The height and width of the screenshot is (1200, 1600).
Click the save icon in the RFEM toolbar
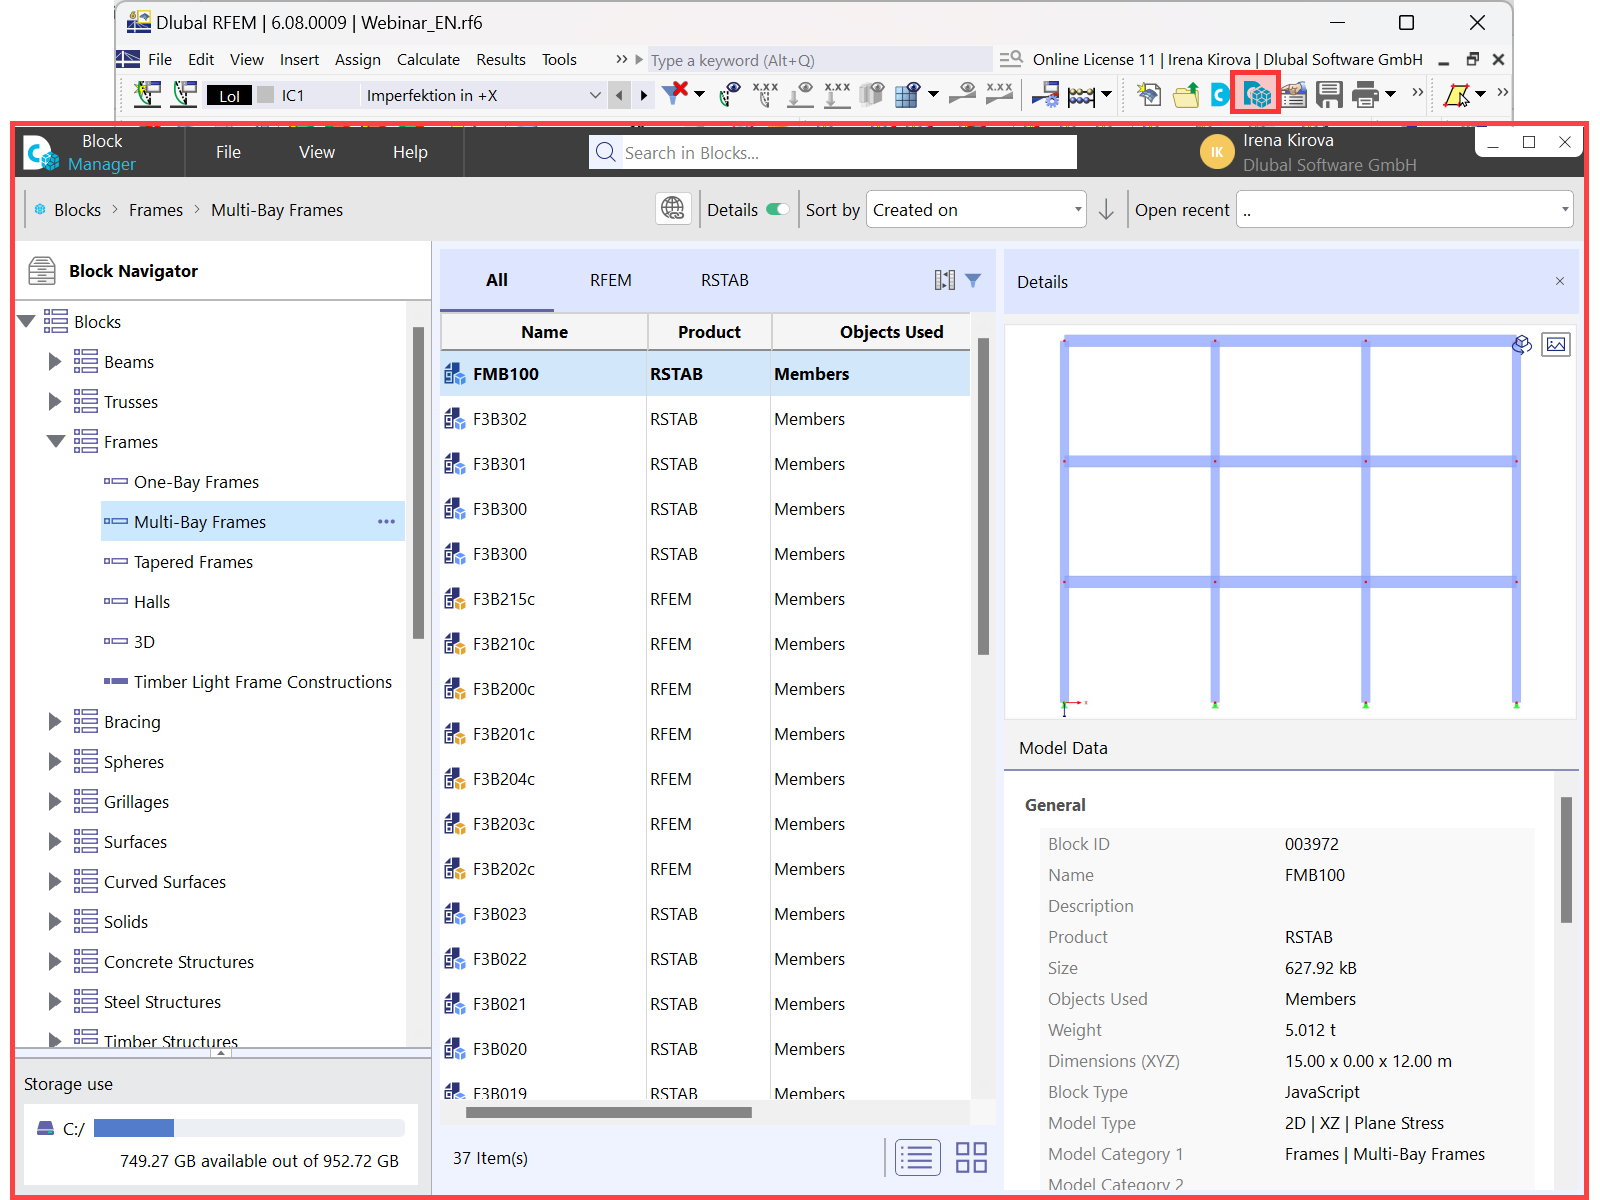pyautogui.click(x=1330, y=94)
